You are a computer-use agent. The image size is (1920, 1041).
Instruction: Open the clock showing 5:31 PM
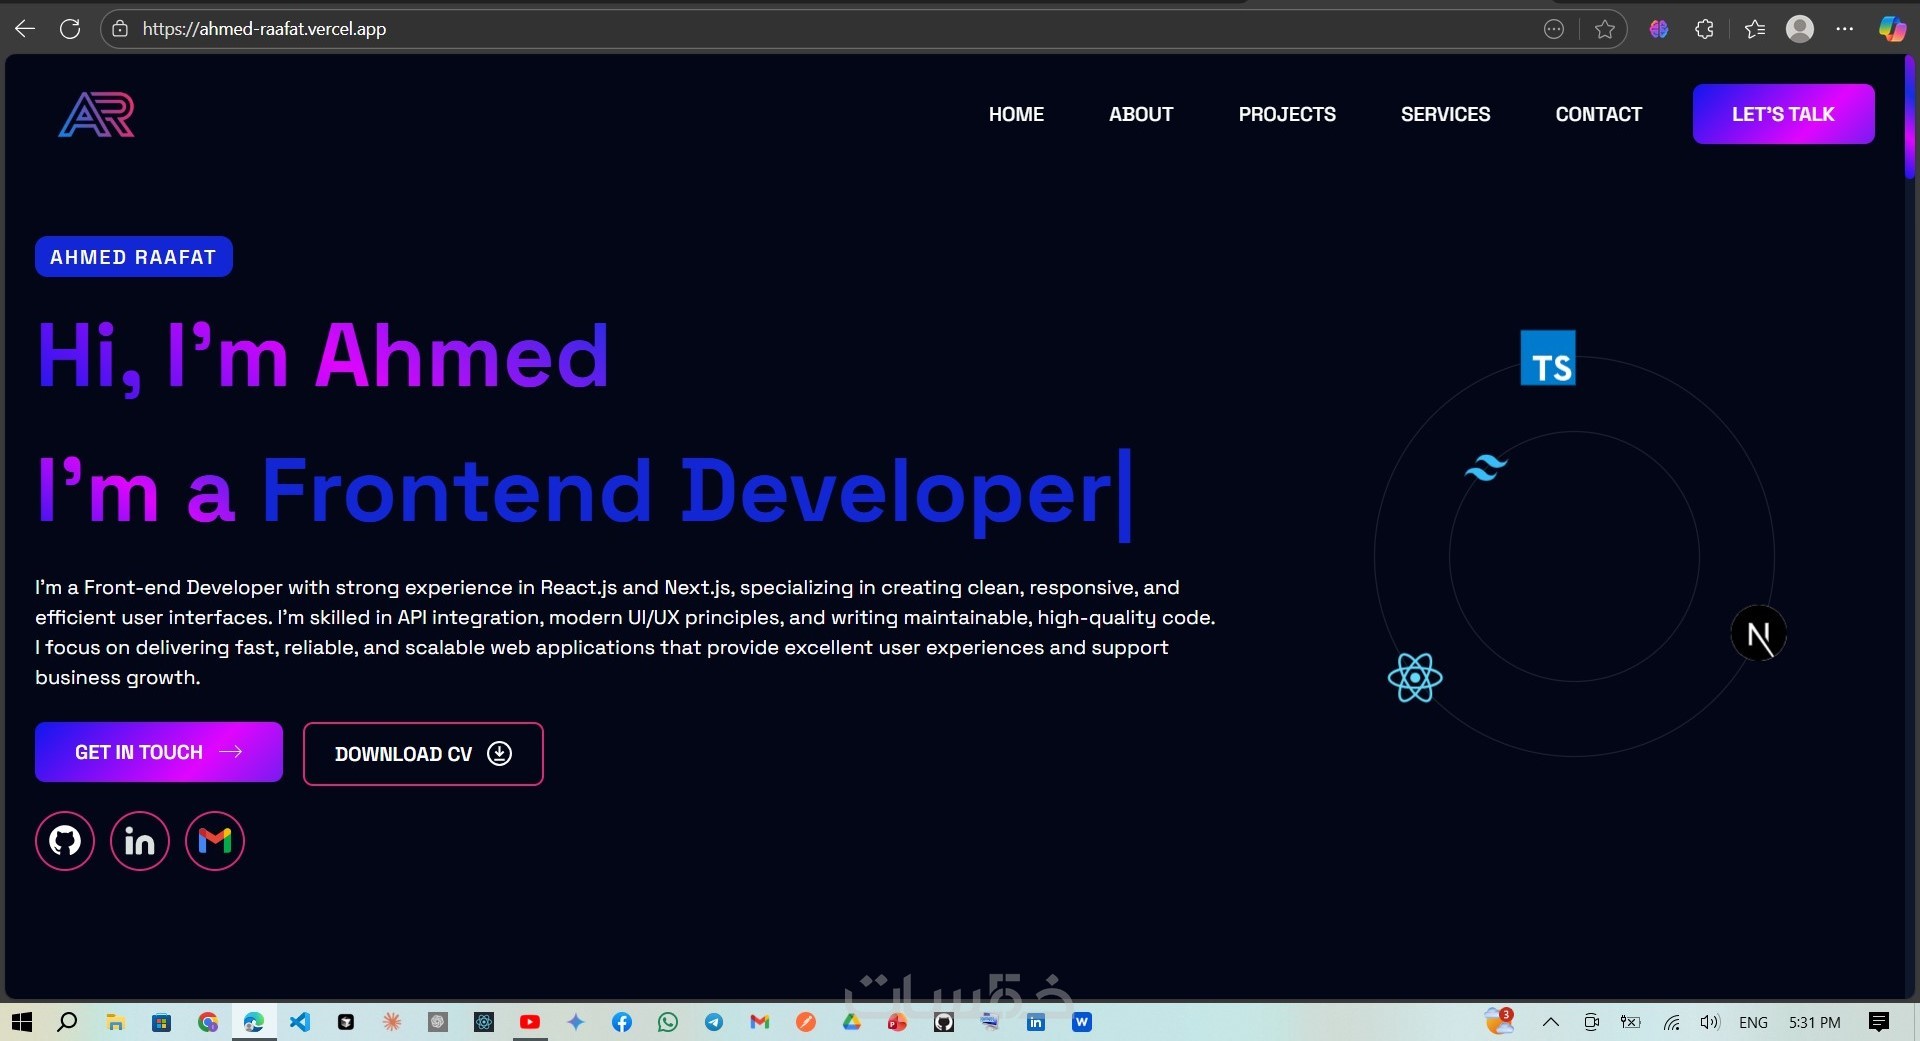coord(1815,1022)
